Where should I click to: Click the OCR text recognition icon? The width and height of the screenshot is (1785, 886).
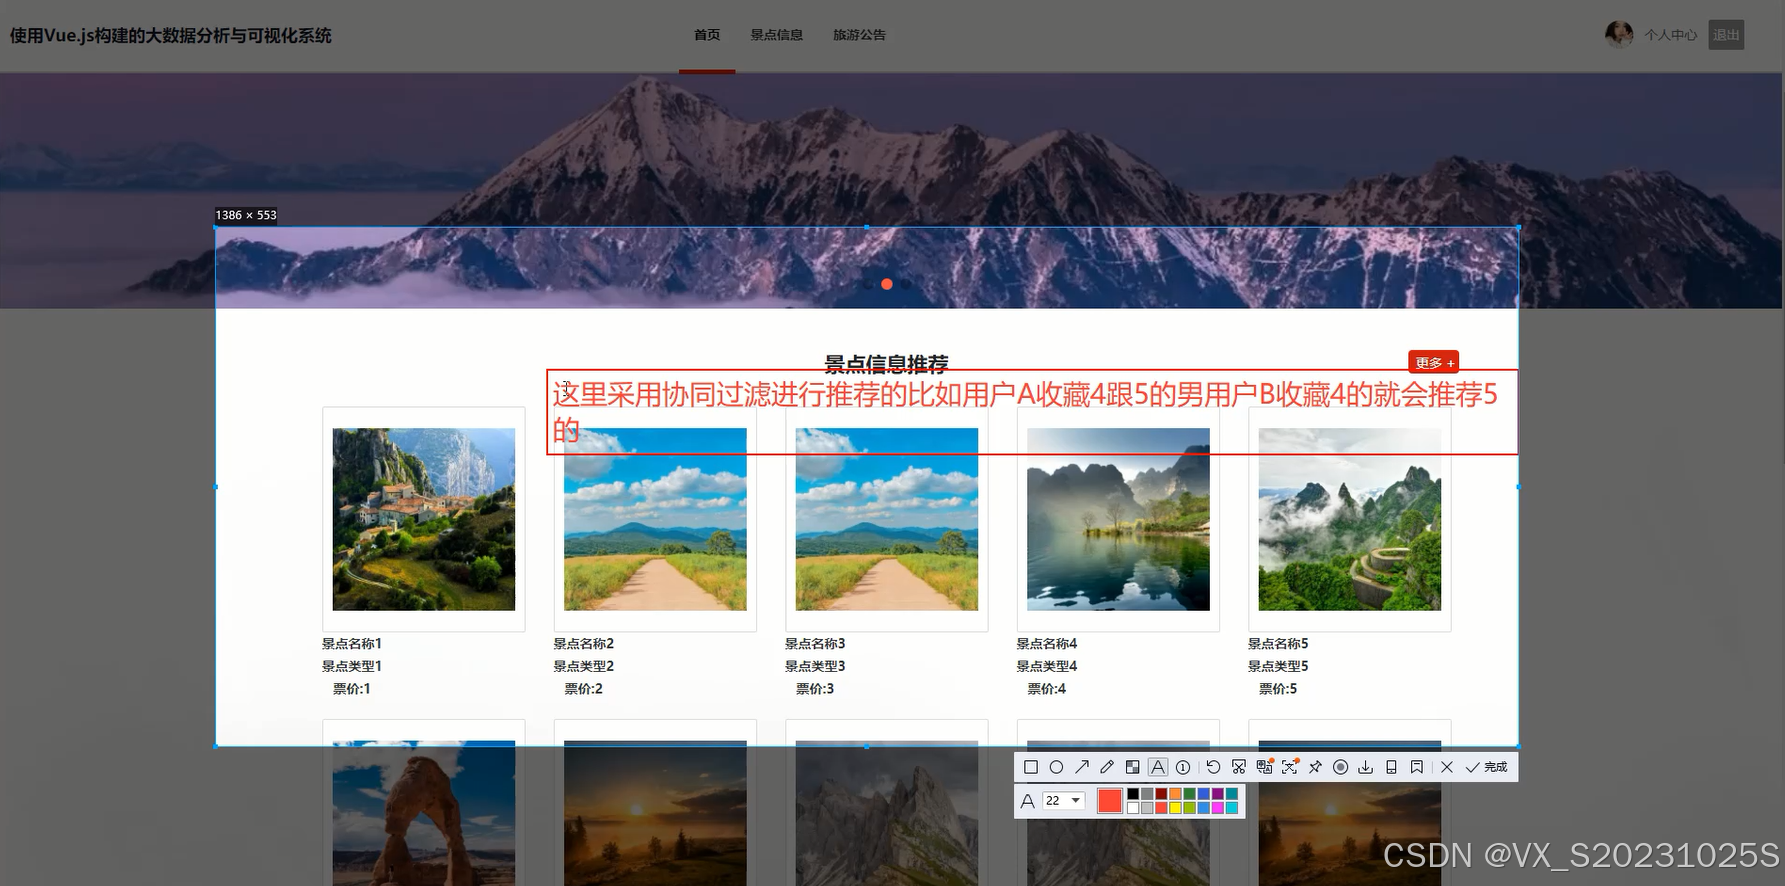[1289, 767]
